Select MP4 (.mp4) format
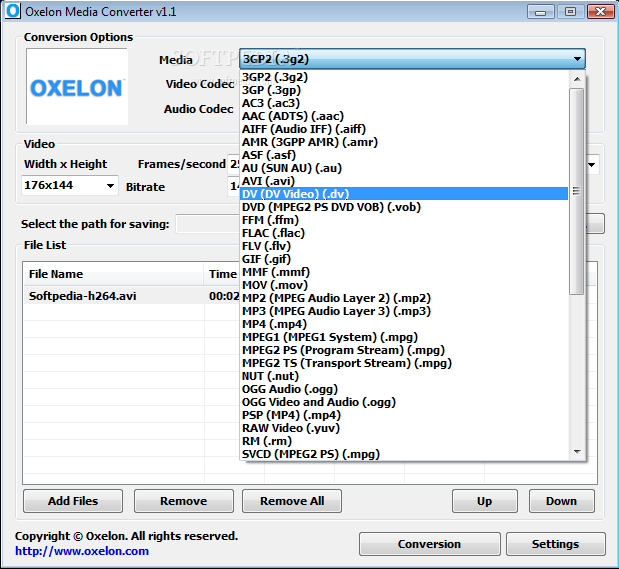 click(x=404, y=324)
